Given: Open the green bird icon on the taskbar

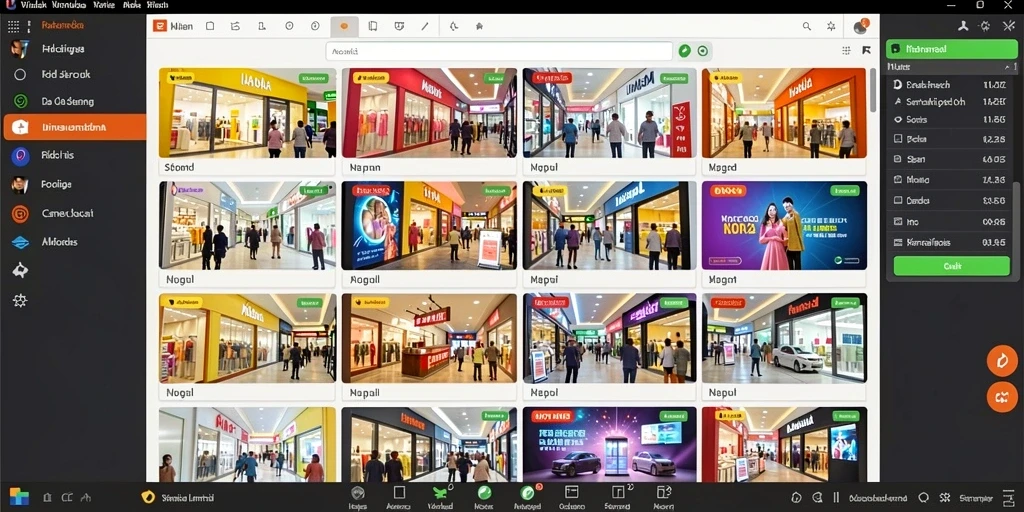Looking at the screenshot, I should (x=439, y=493).
